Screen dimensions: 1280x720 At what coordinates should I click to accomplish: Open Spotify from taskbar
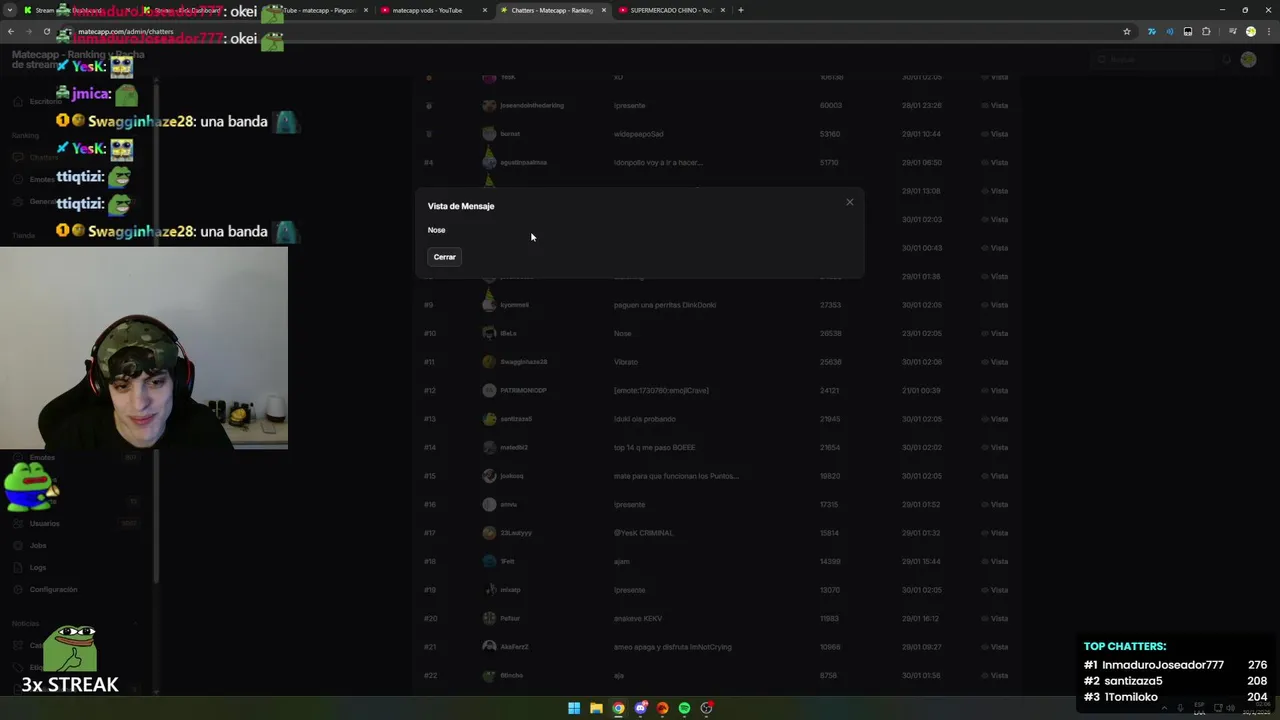click(684, 708)
